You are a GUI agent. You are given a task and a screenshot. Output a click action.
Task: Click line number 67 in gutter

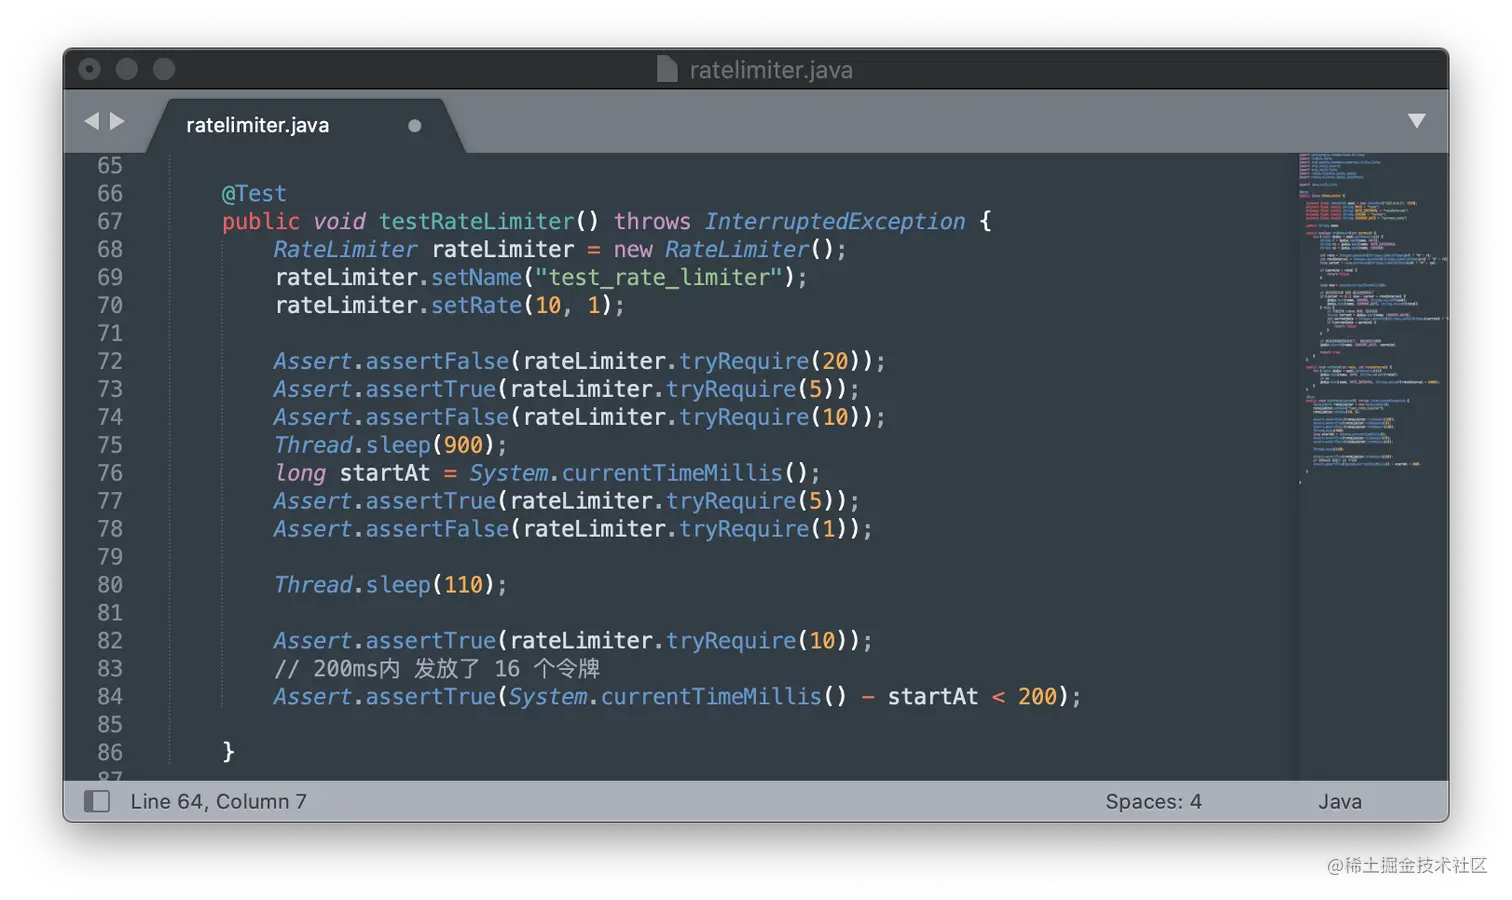[110, 221]
